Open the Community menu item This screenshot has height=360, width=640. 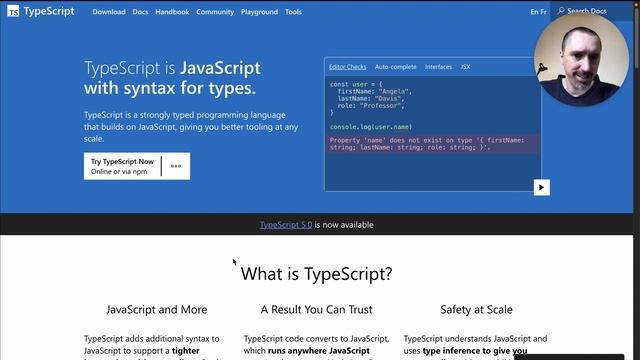pos(215,12)
